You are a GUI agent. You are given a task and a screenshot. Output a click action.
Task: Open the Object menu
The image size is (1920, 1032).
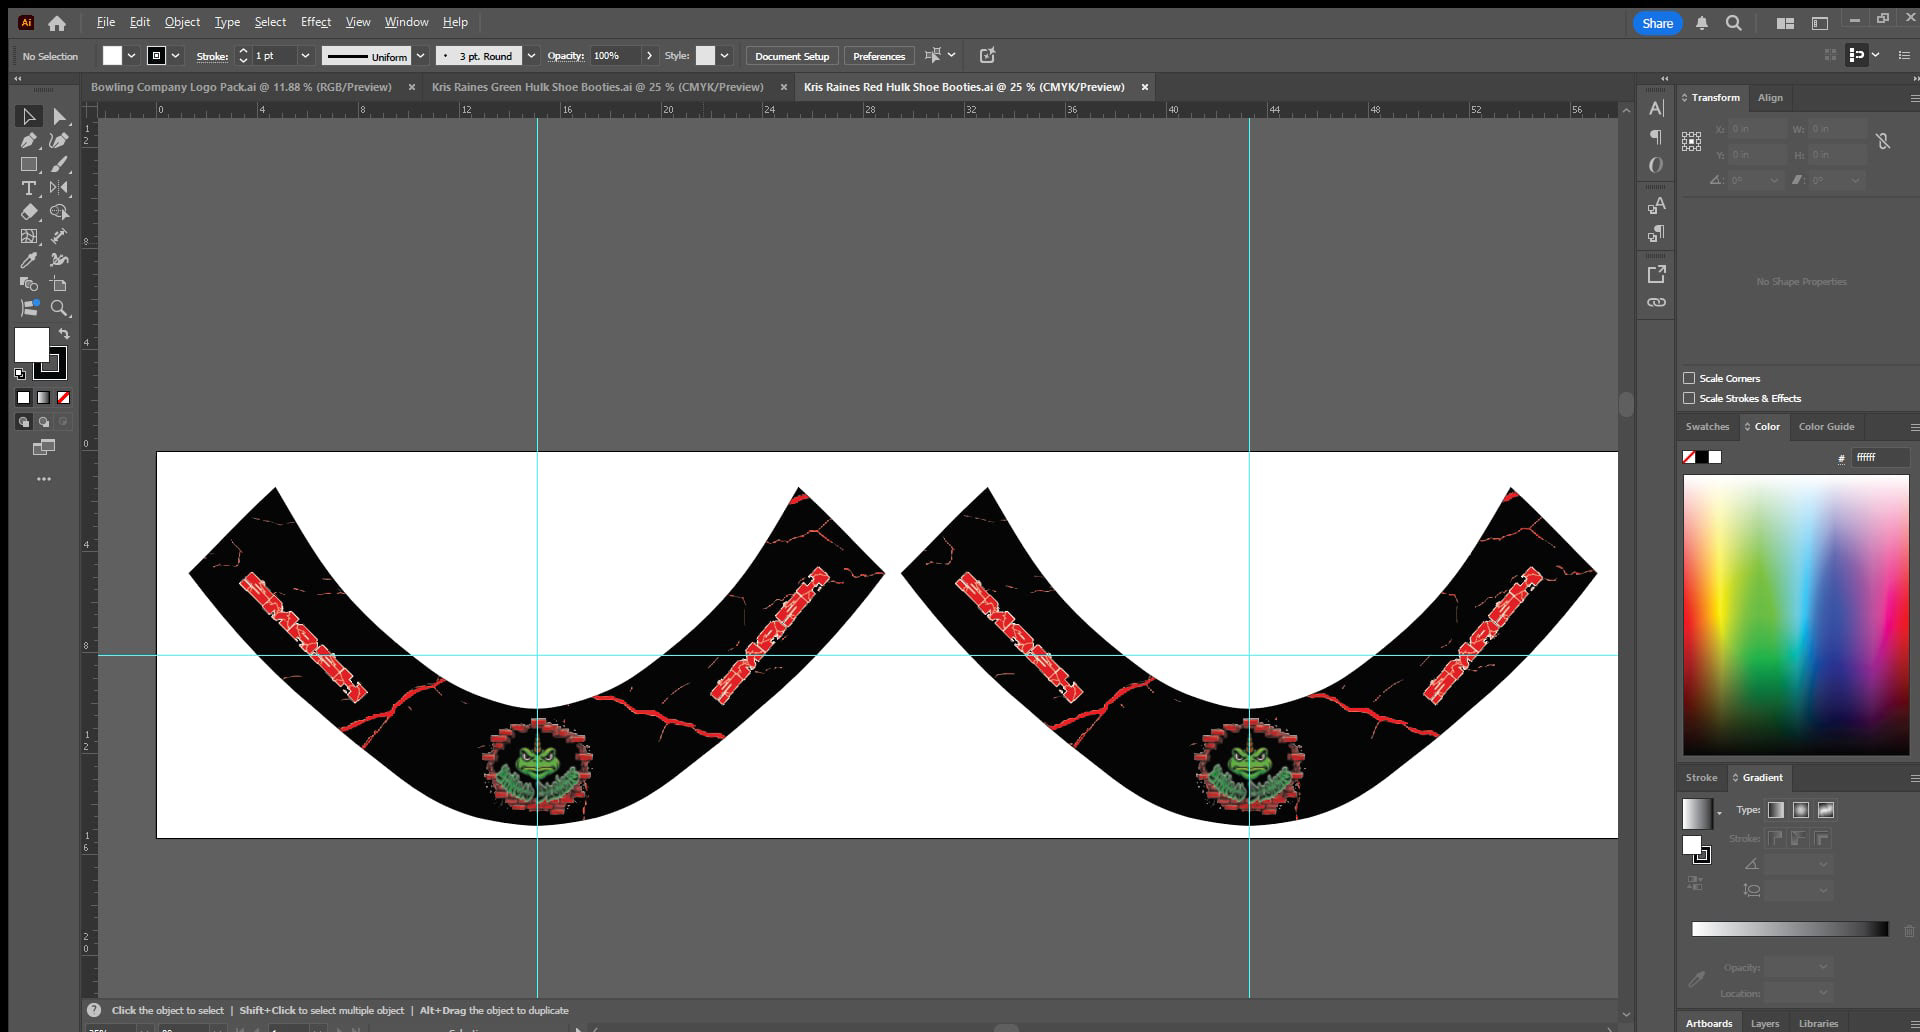tap(182, 22)
